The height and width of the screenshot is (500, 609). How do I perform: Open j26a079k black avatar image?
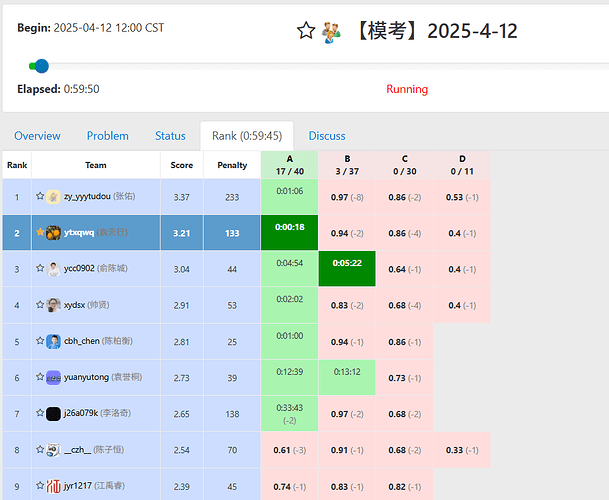coord(53,414)
